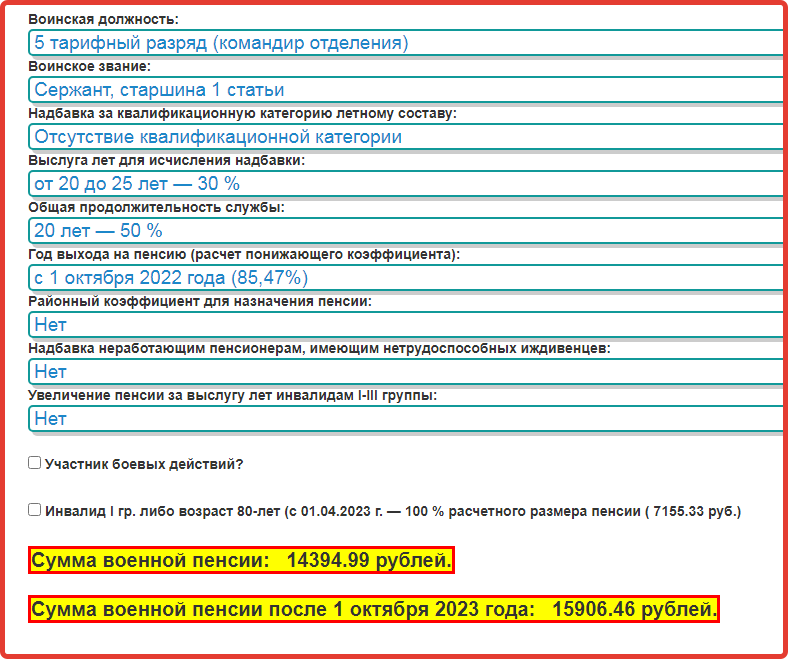Click the Надбавка неработающим пенсионерам label

pos(319,348)
